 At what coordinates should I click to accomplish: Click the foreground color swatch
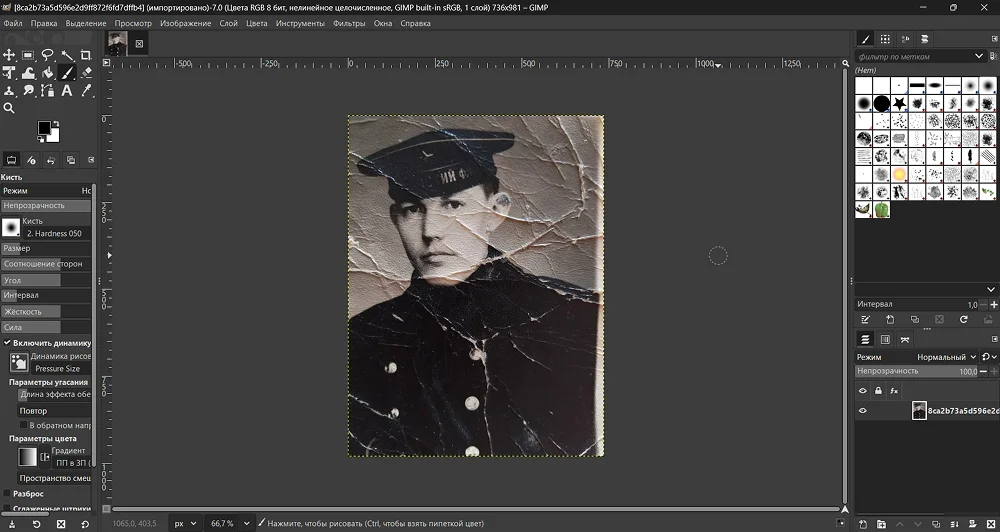click(43, 128)
